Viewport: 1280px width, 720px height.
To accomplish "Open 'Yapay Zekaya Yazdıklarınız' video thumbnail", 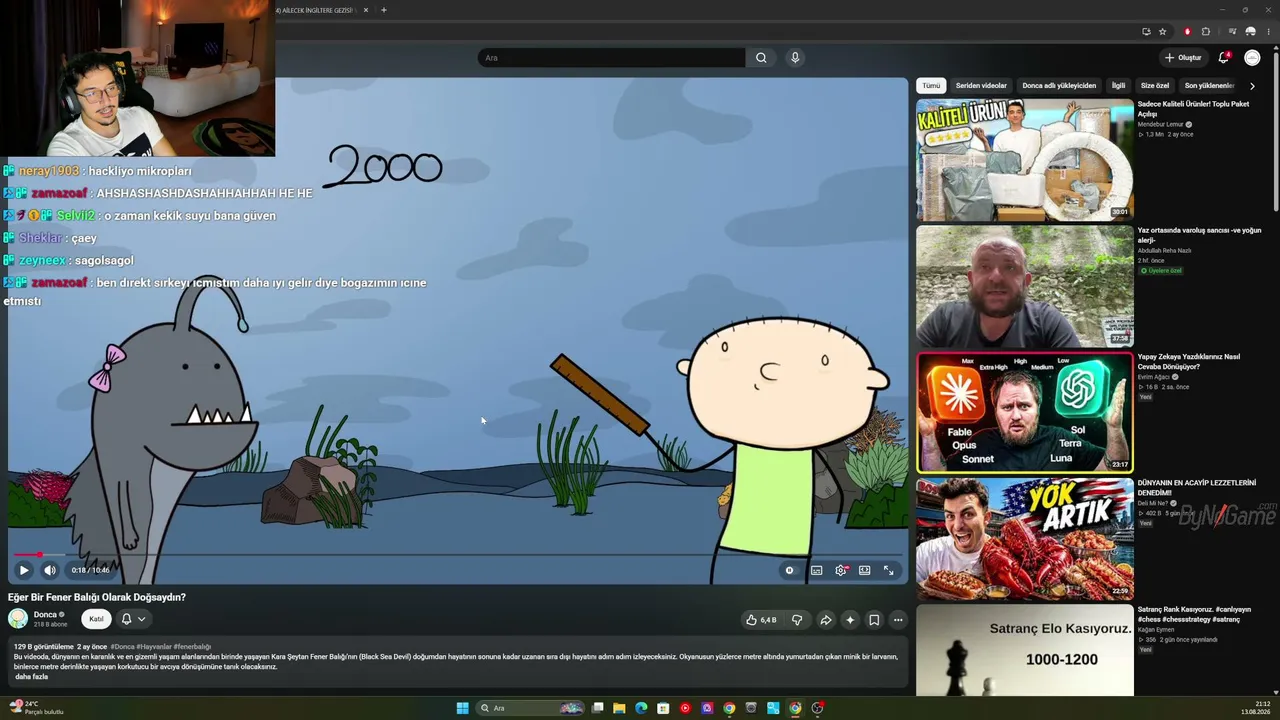I will (1025, 412).
